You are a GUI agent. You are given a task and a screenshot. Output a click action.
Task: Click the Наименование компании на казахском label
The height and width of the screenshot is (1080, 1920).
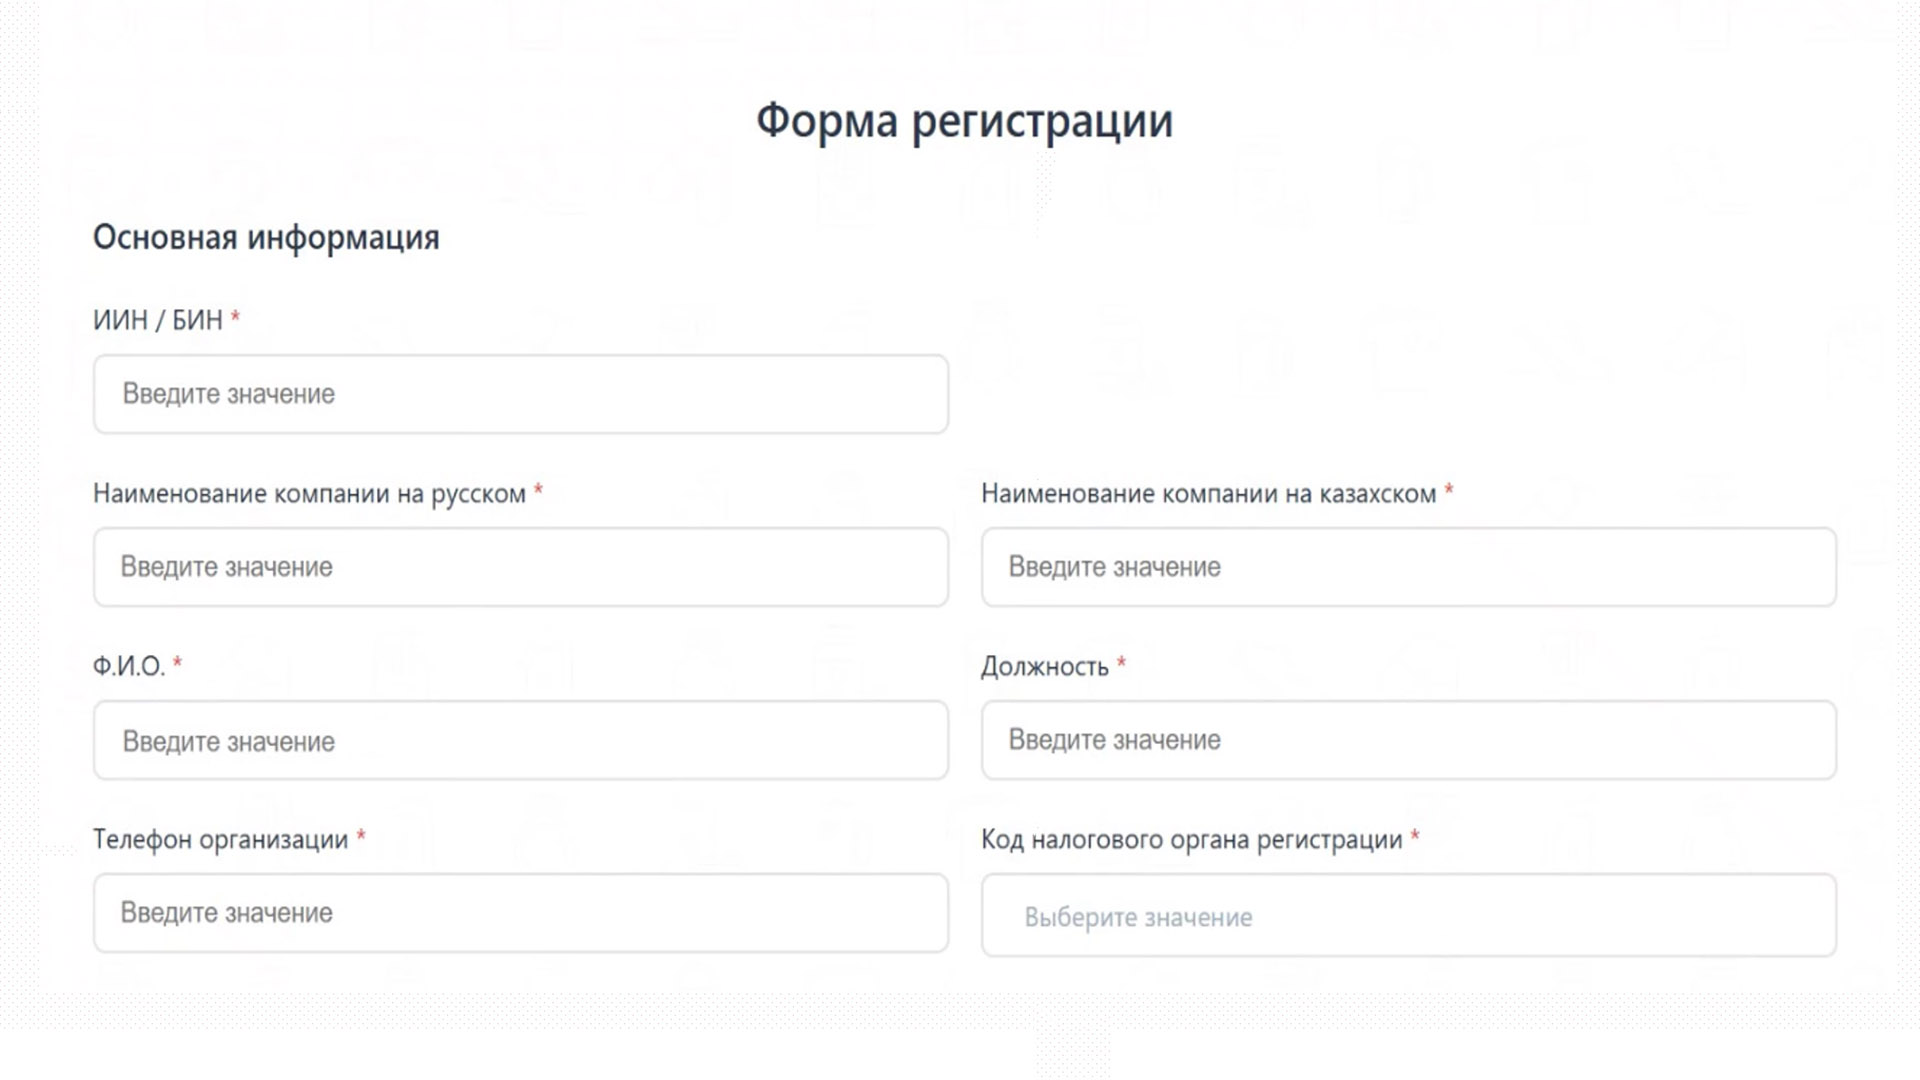tap(1205, 492)
